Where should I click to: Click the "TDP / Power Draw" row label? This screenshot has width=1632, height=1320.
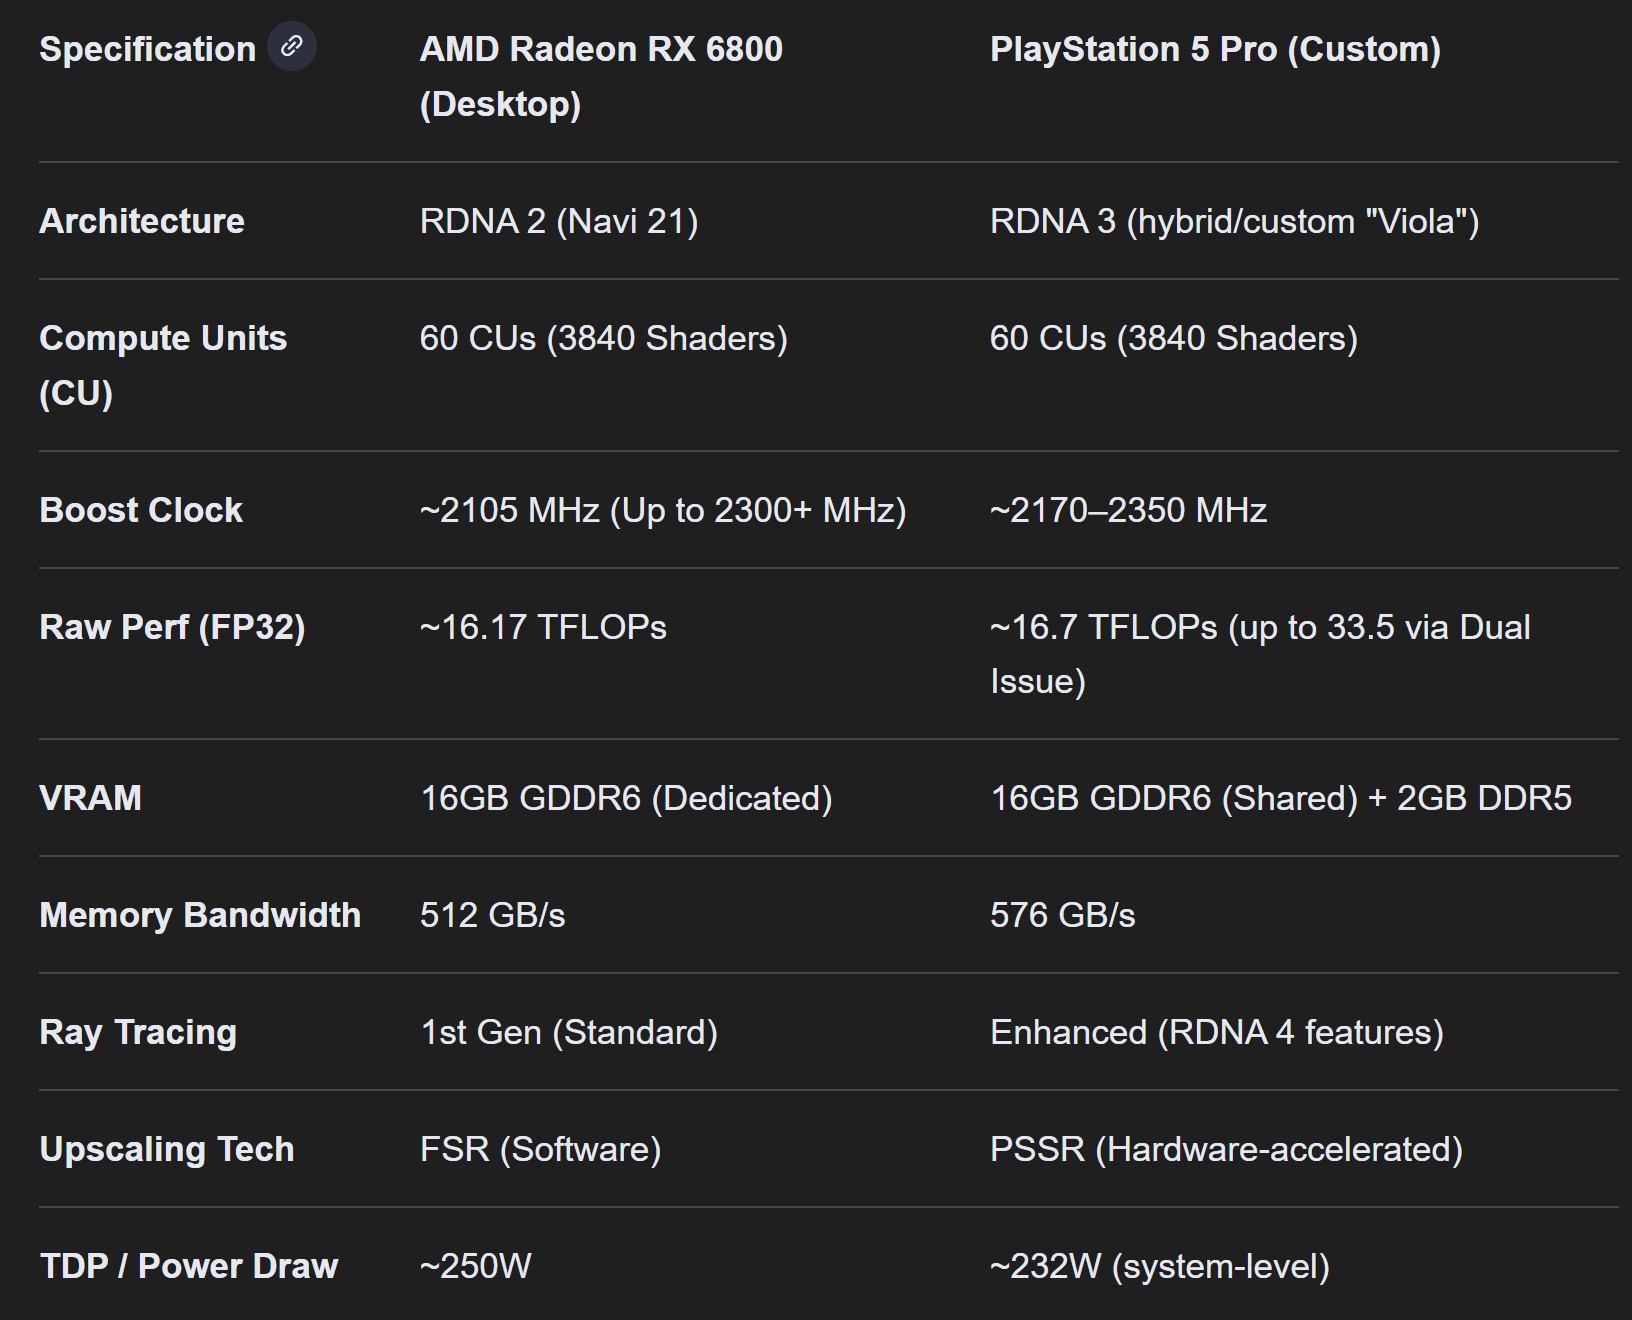[189, 1266]
